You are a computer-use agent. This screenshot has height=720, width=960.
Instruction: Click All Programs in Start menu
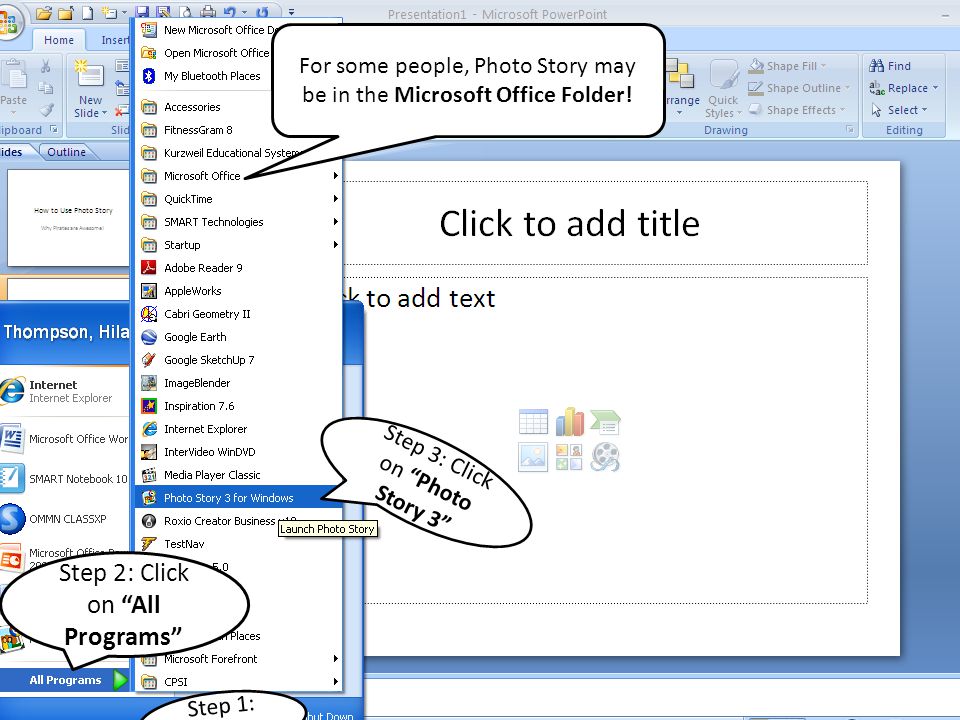[x=65, y=680]
